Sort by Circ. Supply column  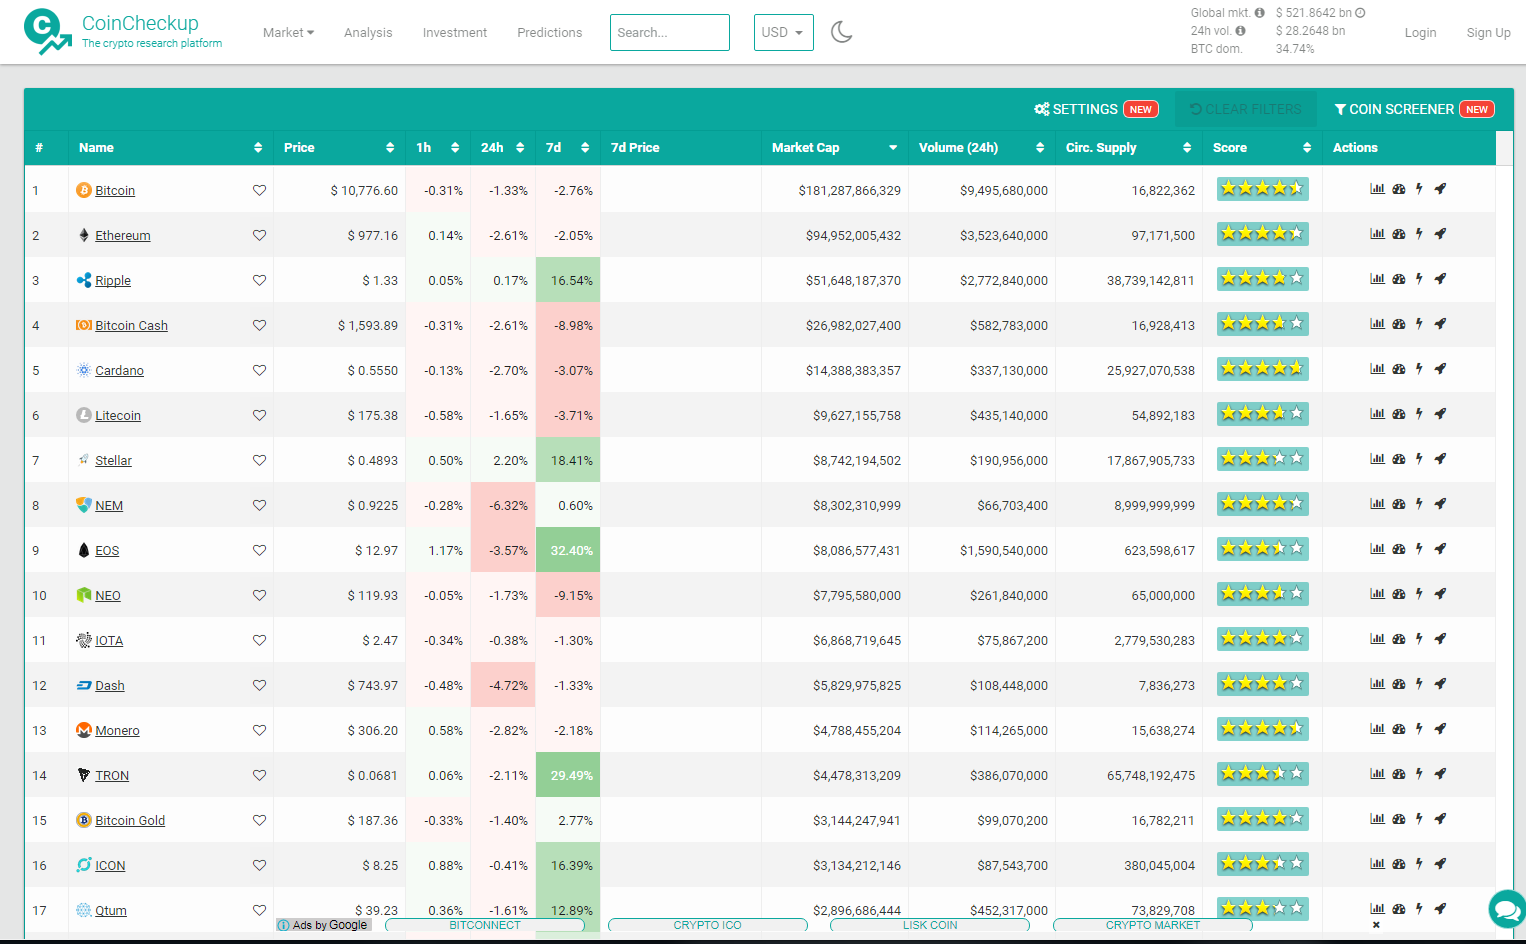coord(1128,147)
